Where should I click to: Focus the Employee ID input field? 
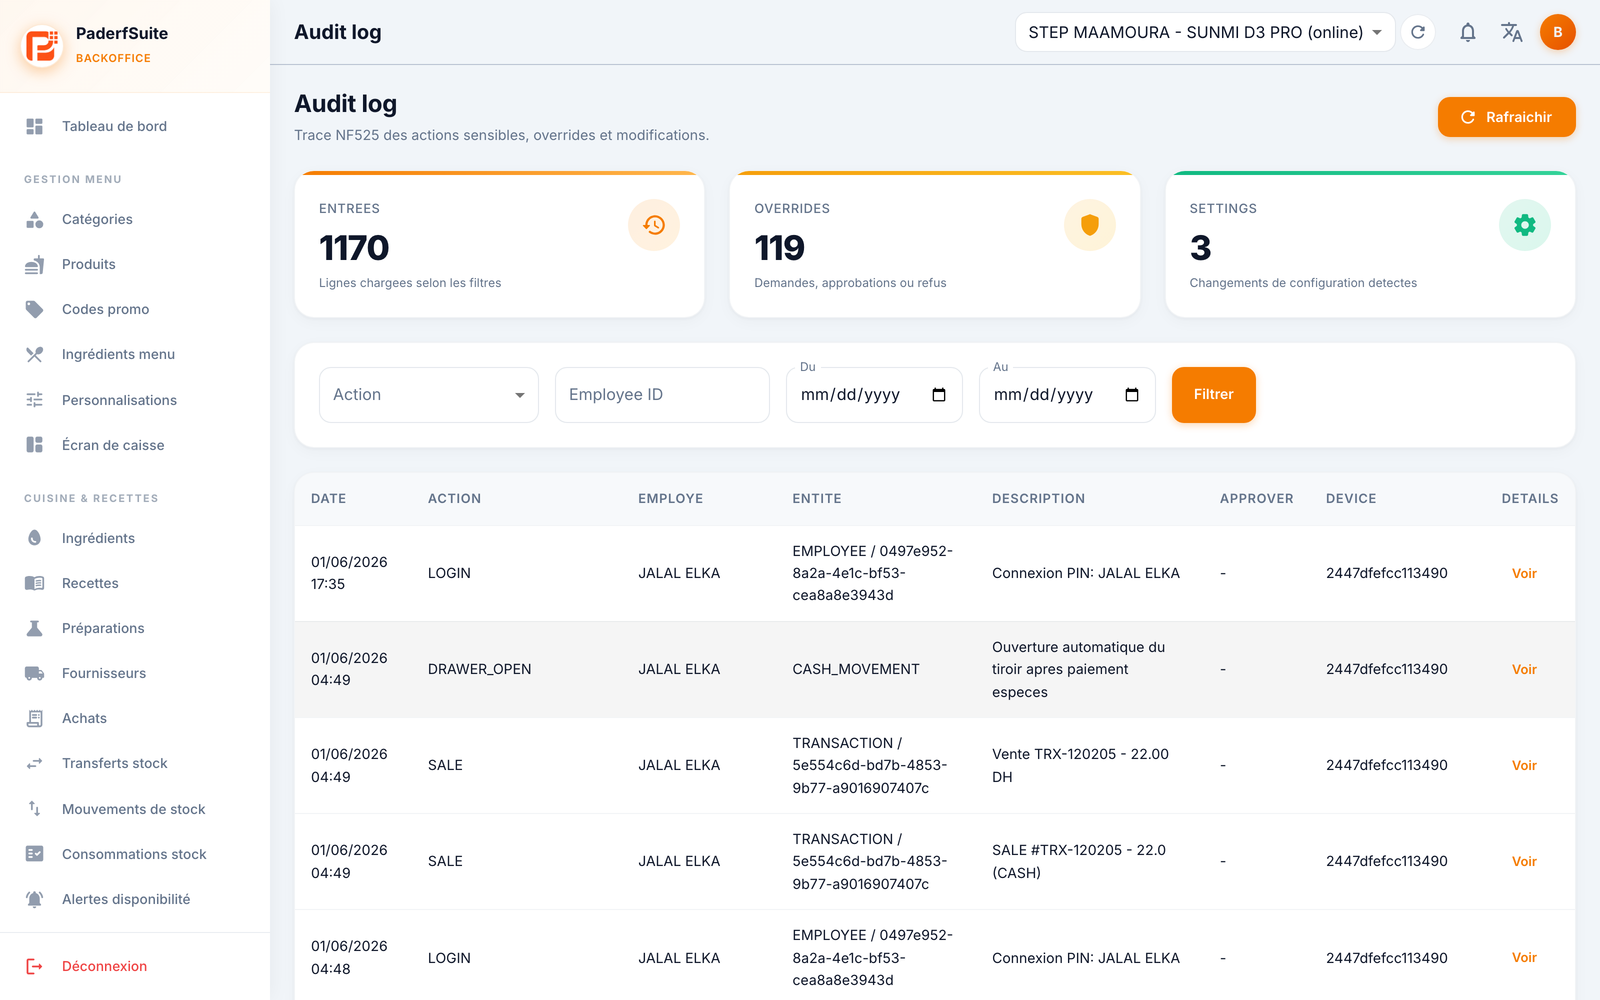(662, 395)
